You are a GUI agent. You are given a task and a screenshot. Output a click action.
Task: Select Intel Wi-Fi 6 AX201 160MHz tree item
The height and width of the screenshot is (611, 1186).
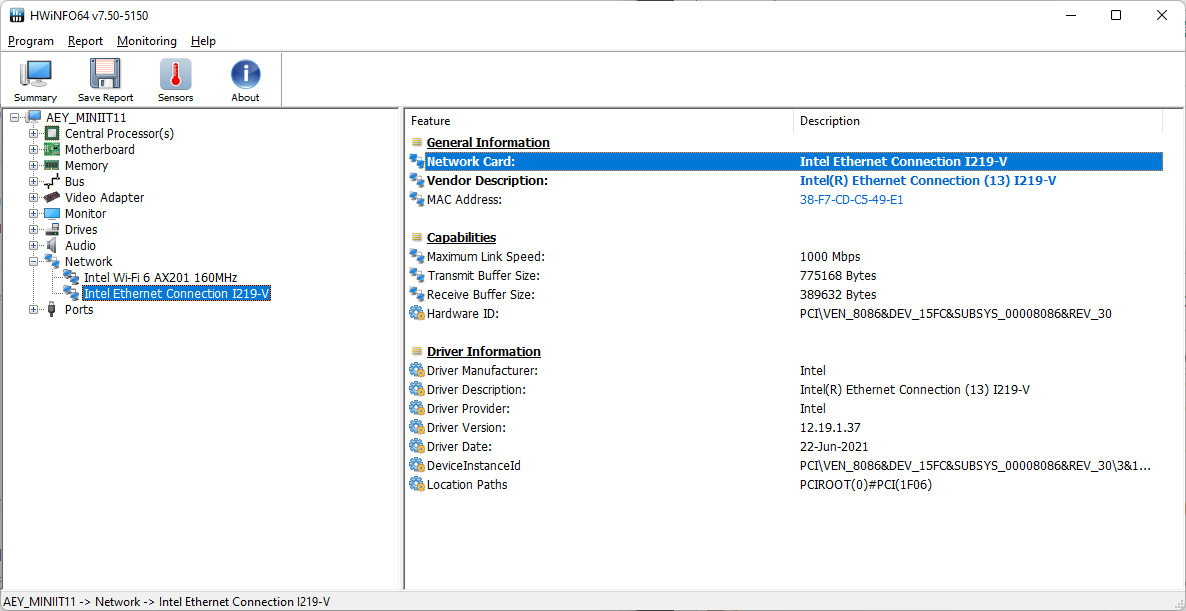(160, 278)
